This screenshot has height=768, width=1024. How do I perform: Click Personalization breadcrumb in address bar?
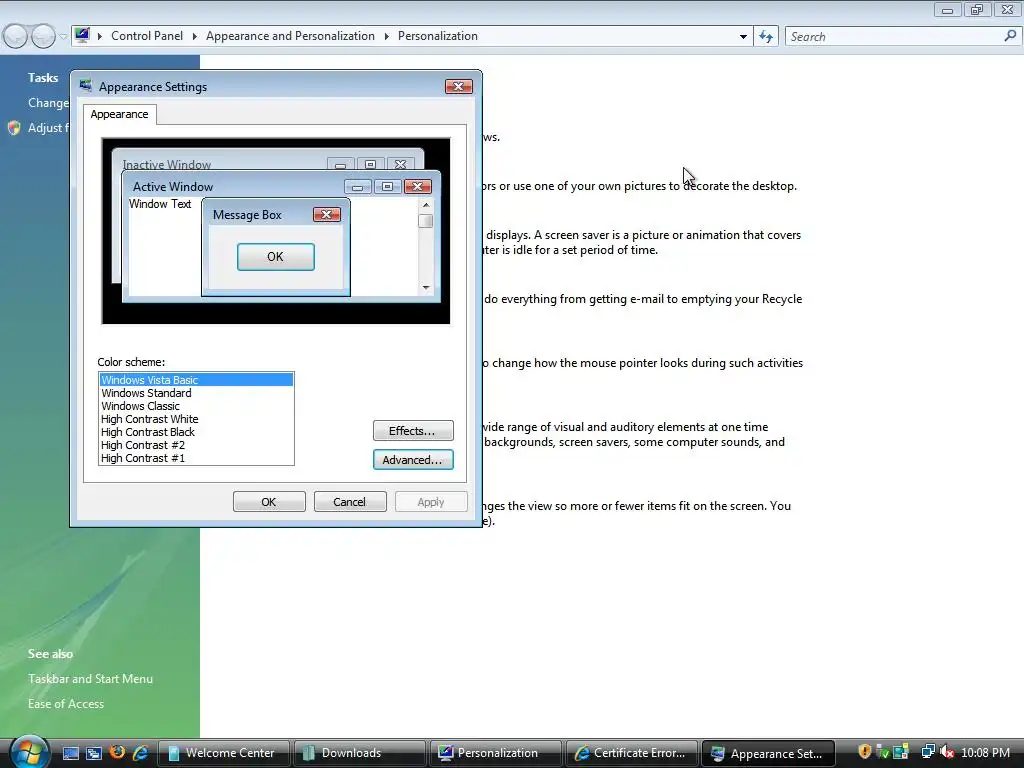click(x=438, y=36)
